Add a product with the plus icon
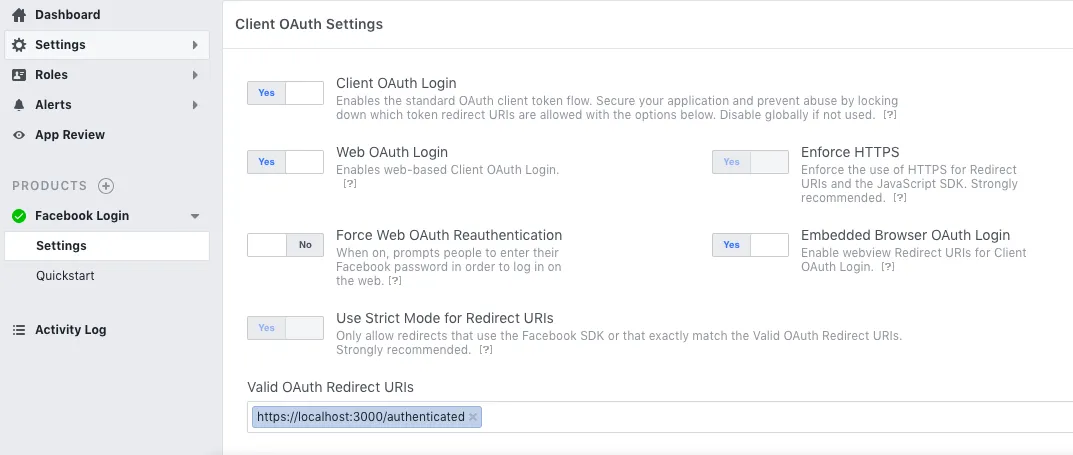1073x455 pixels. [106, 186]
